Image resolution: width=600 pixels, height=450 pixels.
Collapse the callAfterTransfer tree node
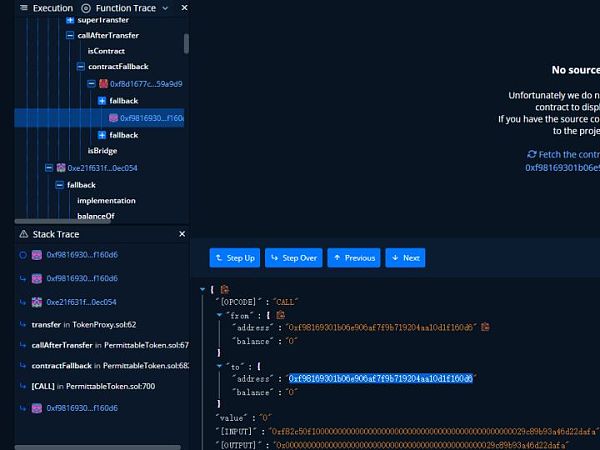70,35
